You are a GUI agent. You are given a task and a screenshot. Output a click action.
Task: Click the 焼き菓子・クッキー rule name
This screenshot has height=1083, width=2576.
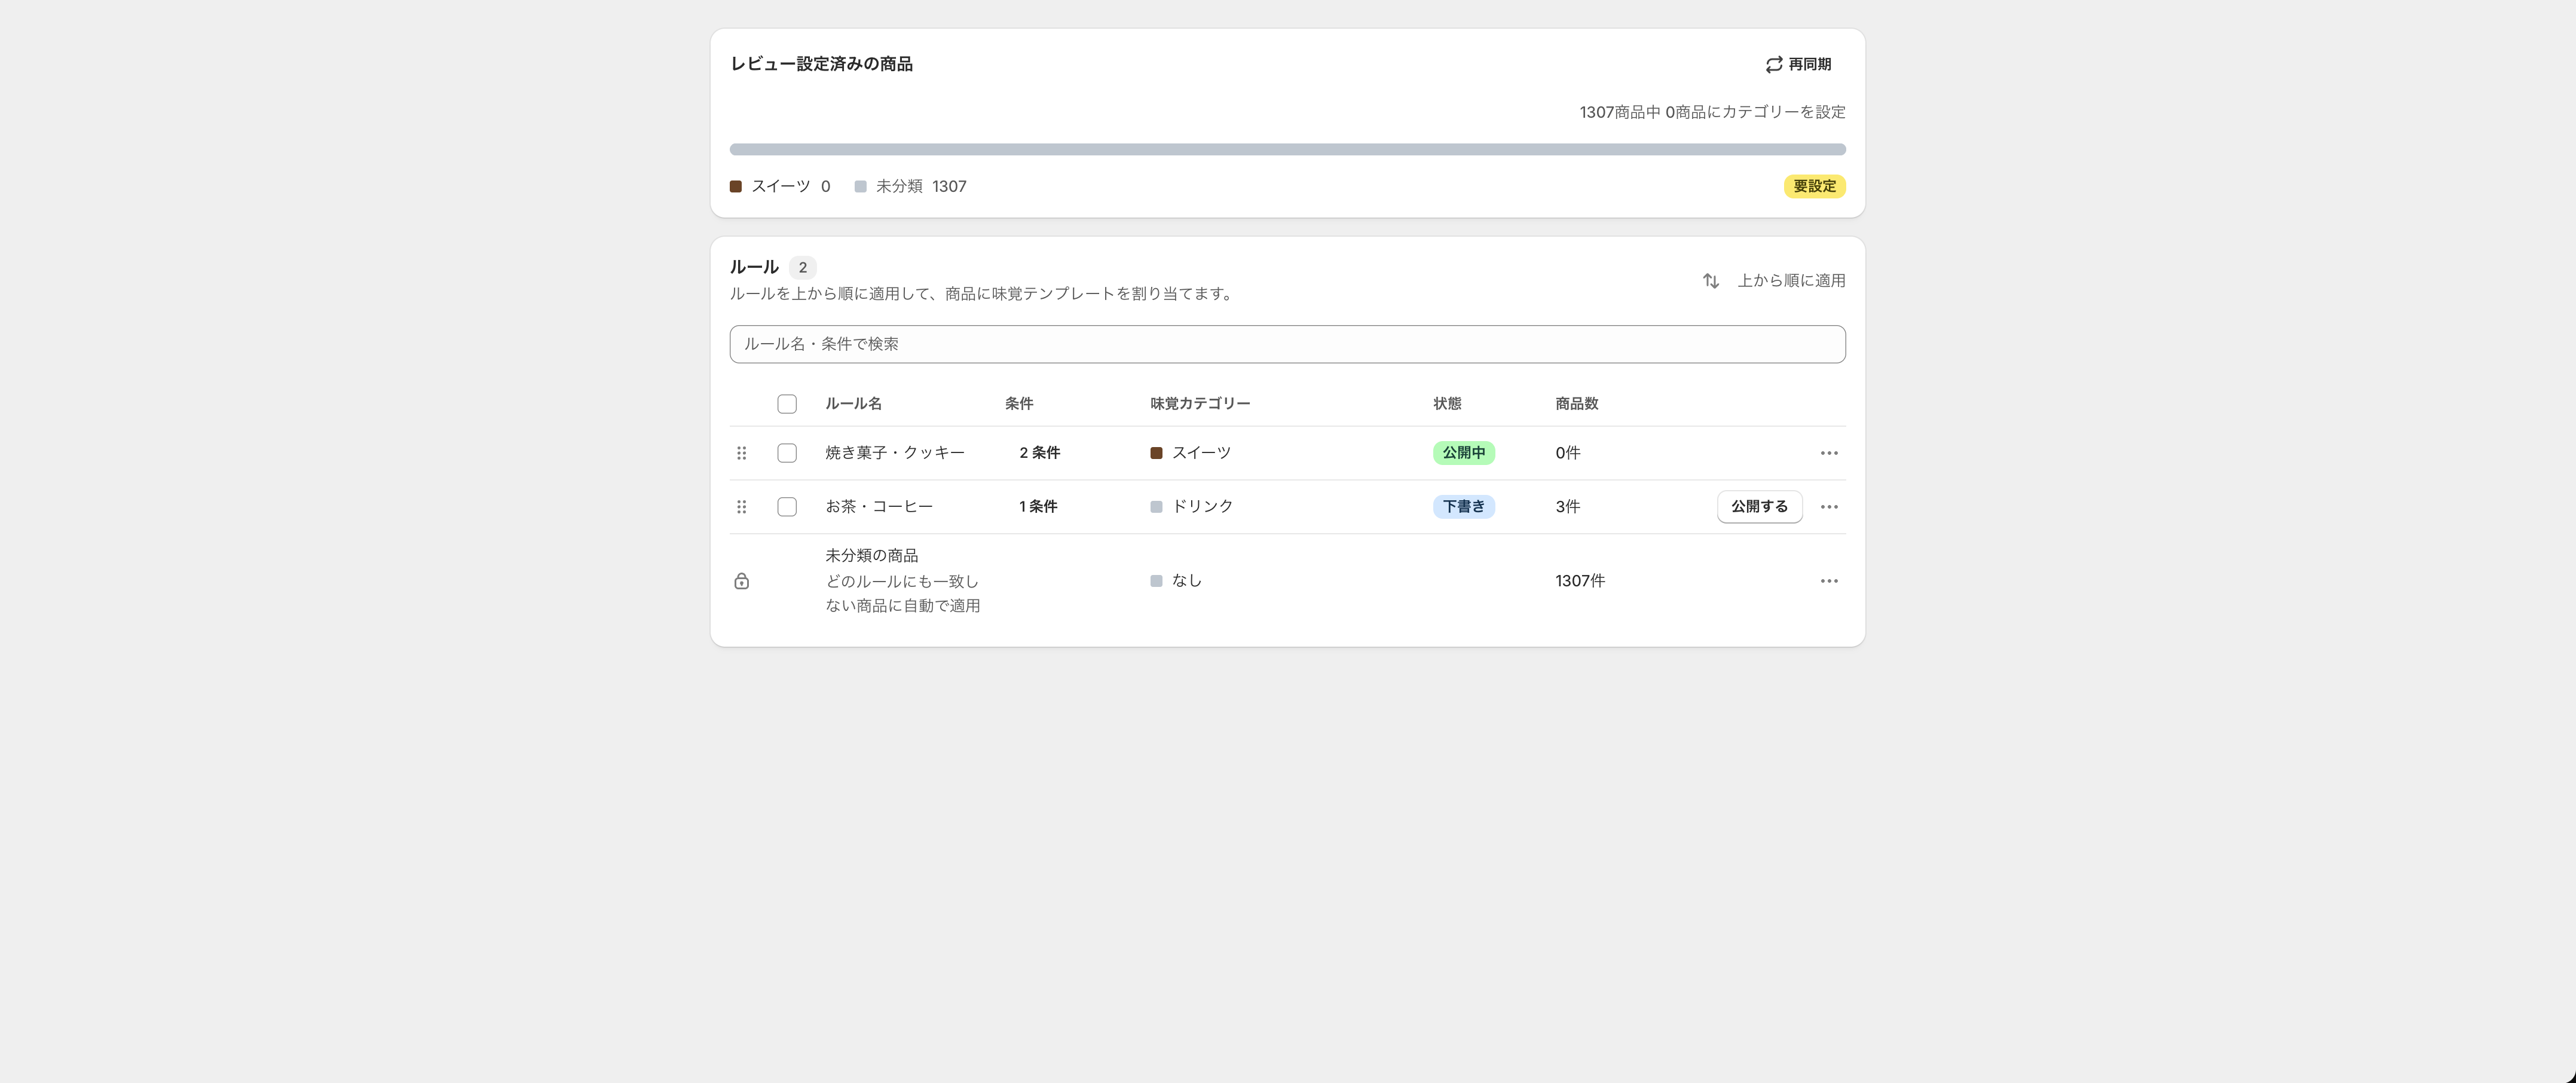(895, 453)
